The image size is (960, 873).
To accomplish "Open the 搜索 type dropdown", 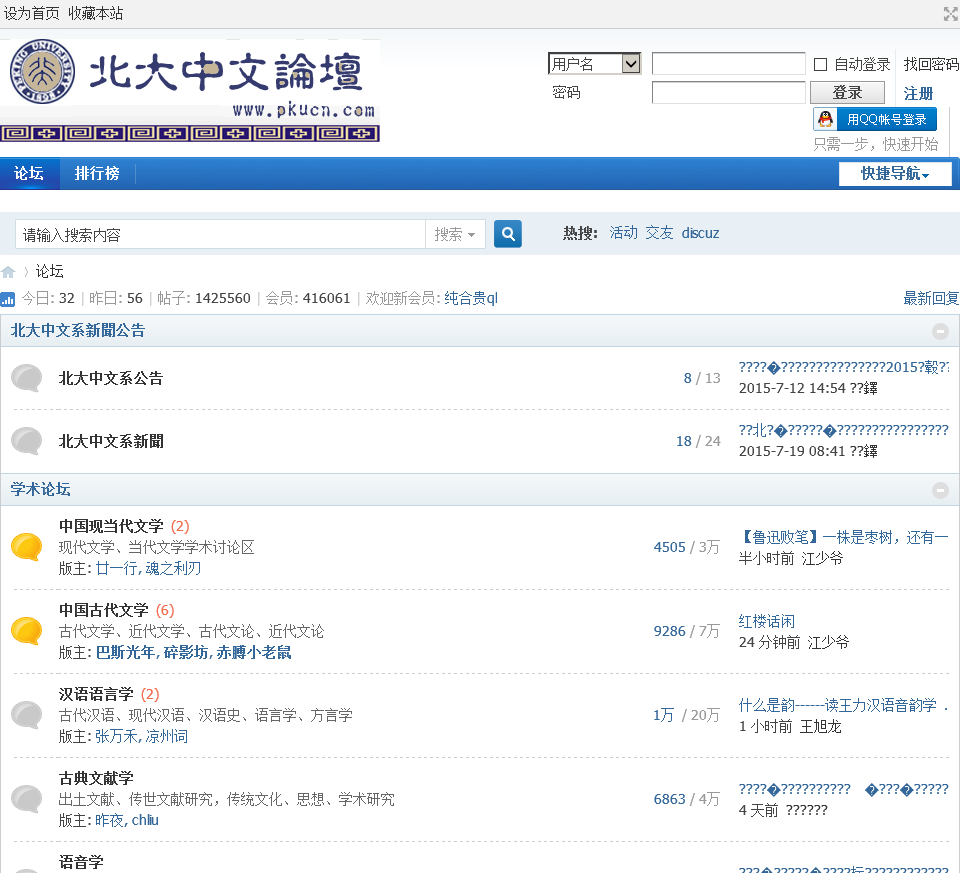I will 455,234.
